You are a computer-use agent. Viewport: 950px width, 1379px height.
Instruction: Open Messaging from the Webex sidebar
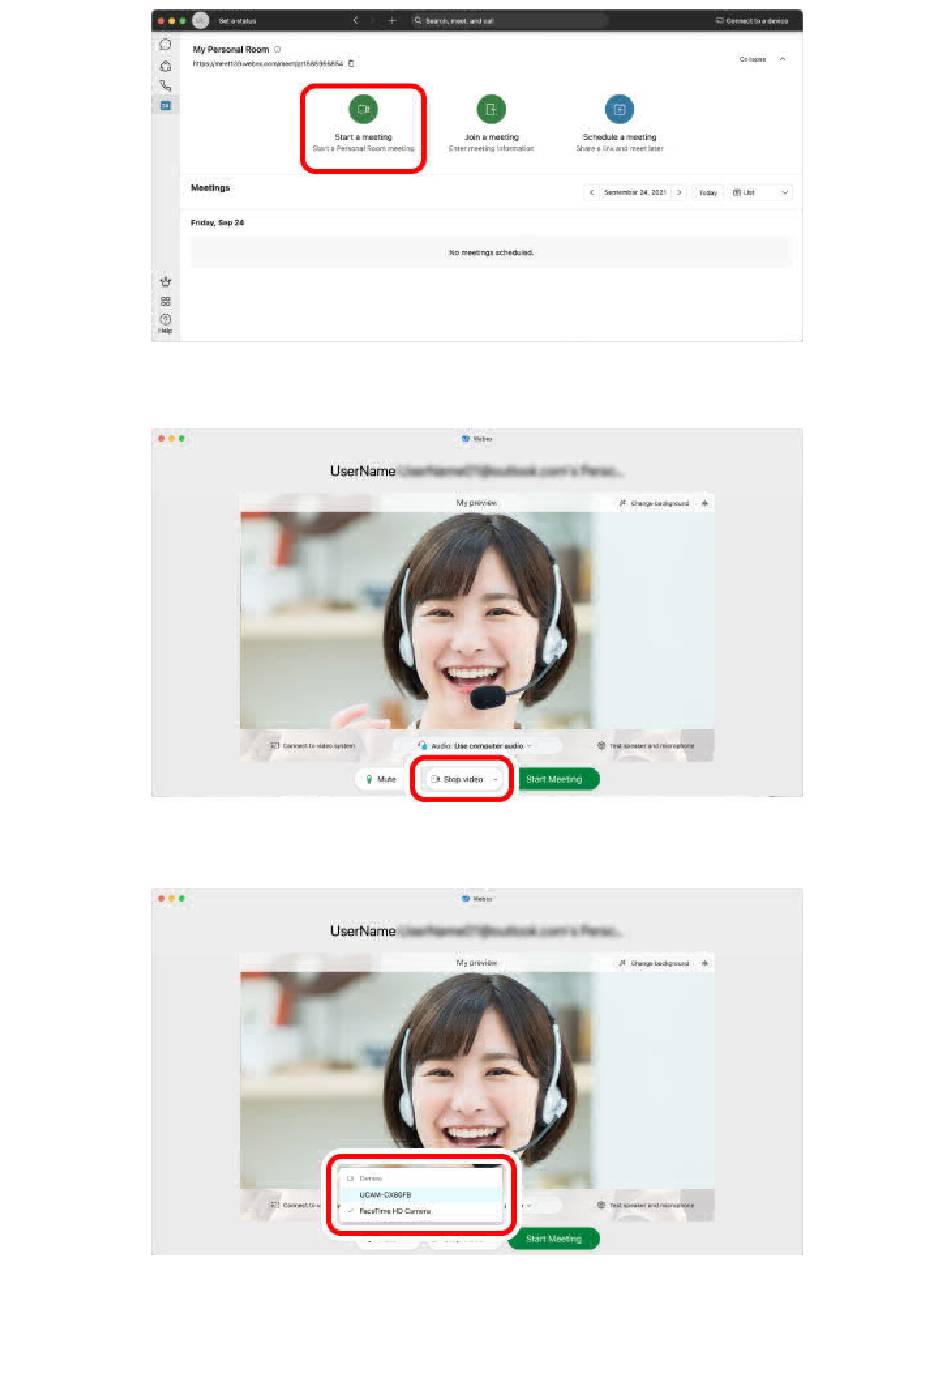(165, 45)
